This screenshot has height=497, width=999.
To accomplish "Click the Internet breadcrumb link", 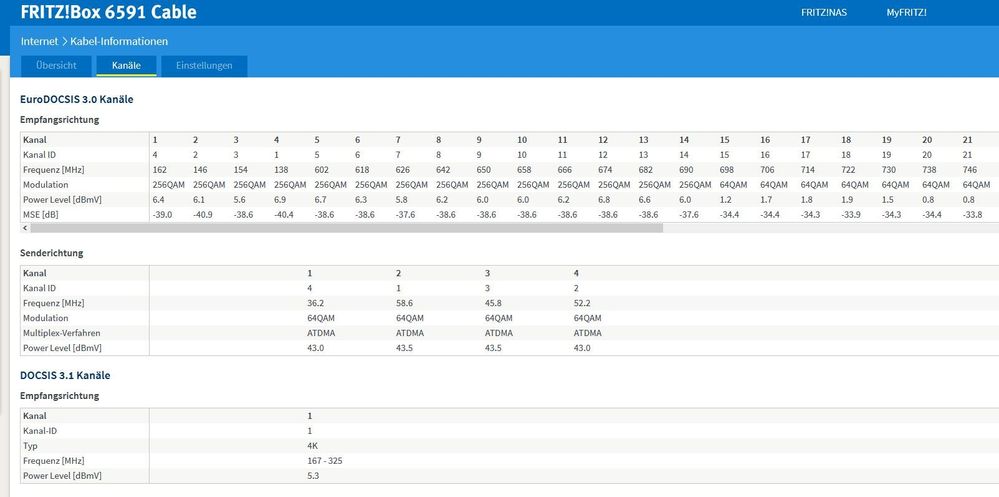I will coord(40,41).
